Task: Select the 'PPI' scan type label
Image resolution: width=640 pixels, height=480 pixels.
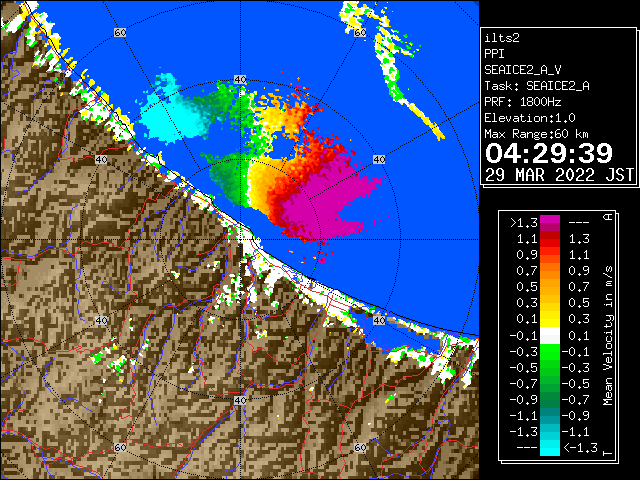Action: pyautogui.click(x=494, y=54)
